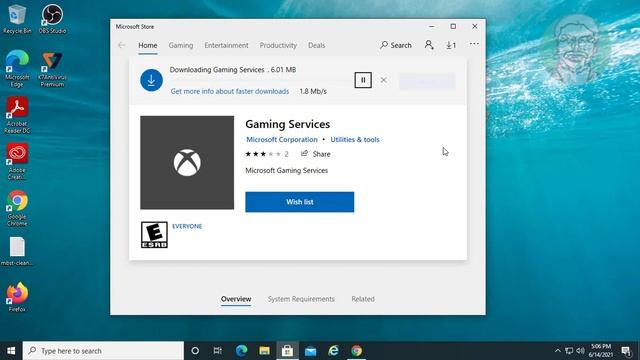Share the Gaming Services app
This screenshot has height=360, width=640.
click(x=316, y=154)
